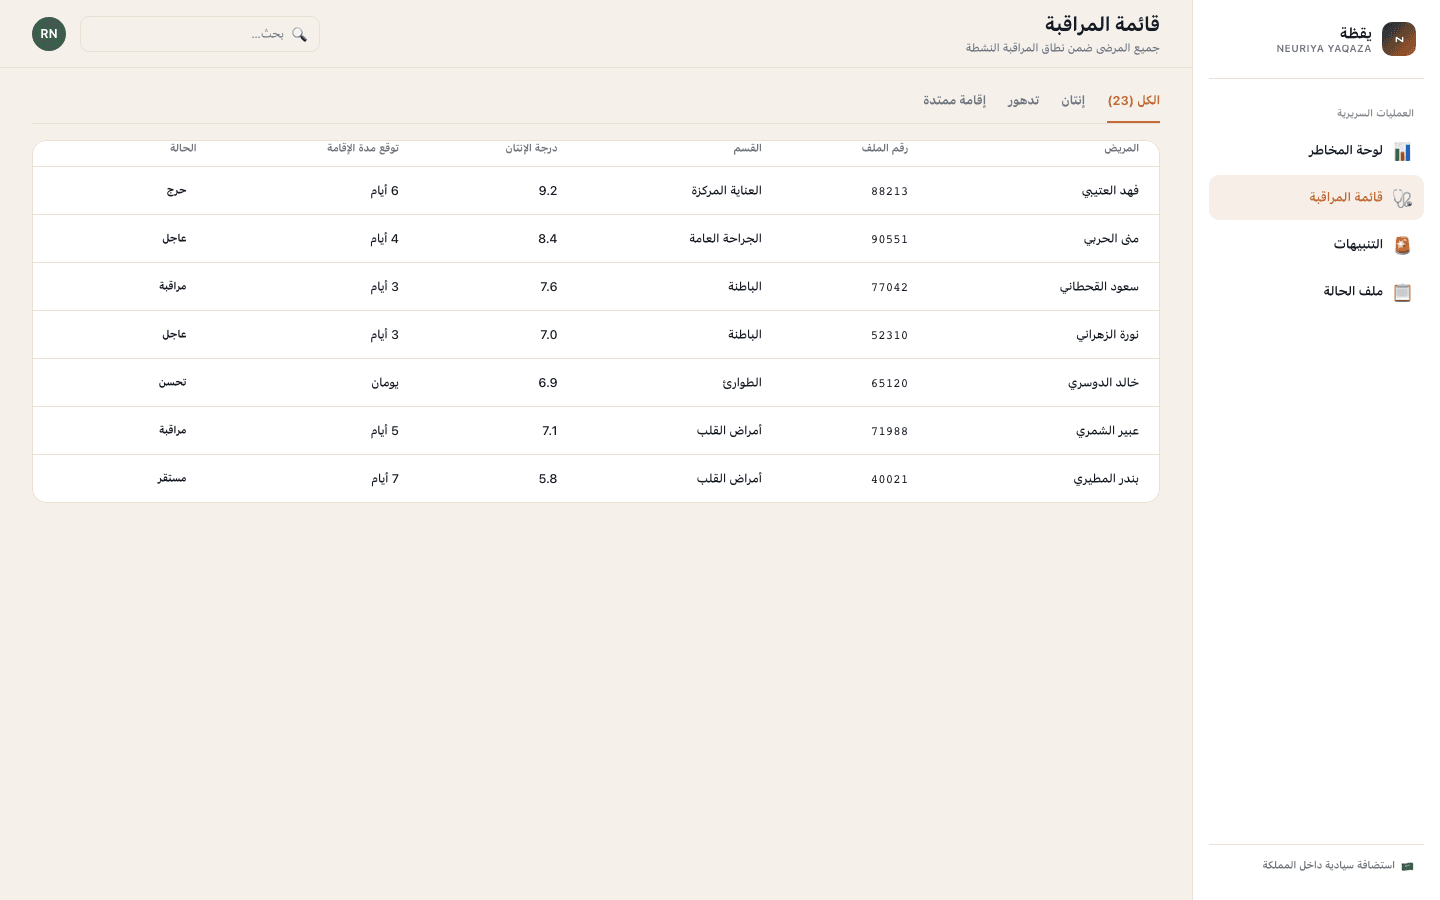This screenshot has width=1440, height=900.
Task: Click file number 88213
Action: click(890, 191)
